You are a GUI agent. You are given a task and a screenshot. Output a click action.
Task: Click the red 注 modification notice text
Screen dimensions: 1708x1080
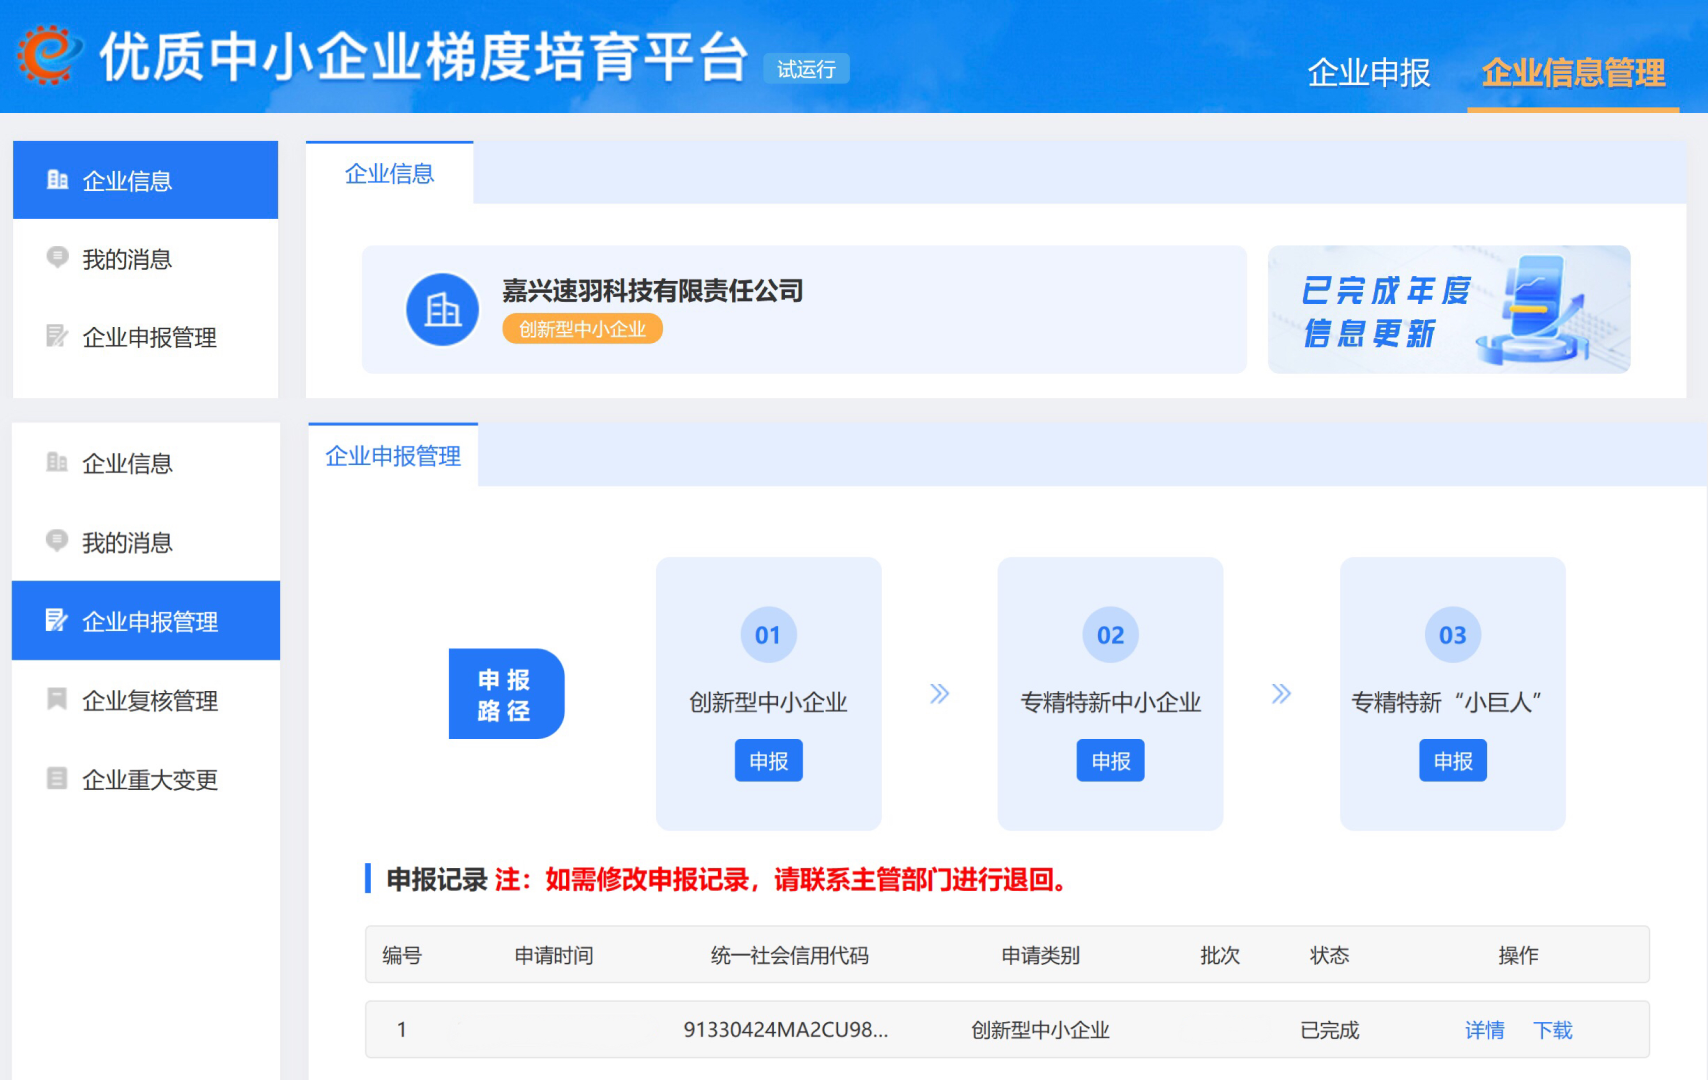click(x=782, y=880)
